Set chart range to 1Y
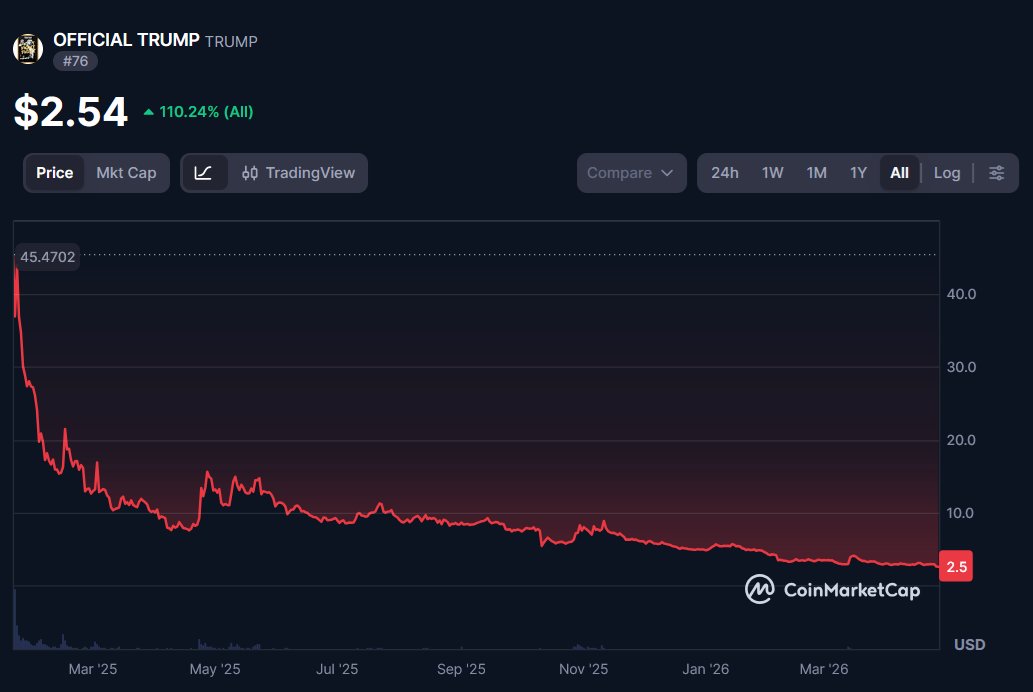The image size is (1033, 692). click(x=858, y=173)
